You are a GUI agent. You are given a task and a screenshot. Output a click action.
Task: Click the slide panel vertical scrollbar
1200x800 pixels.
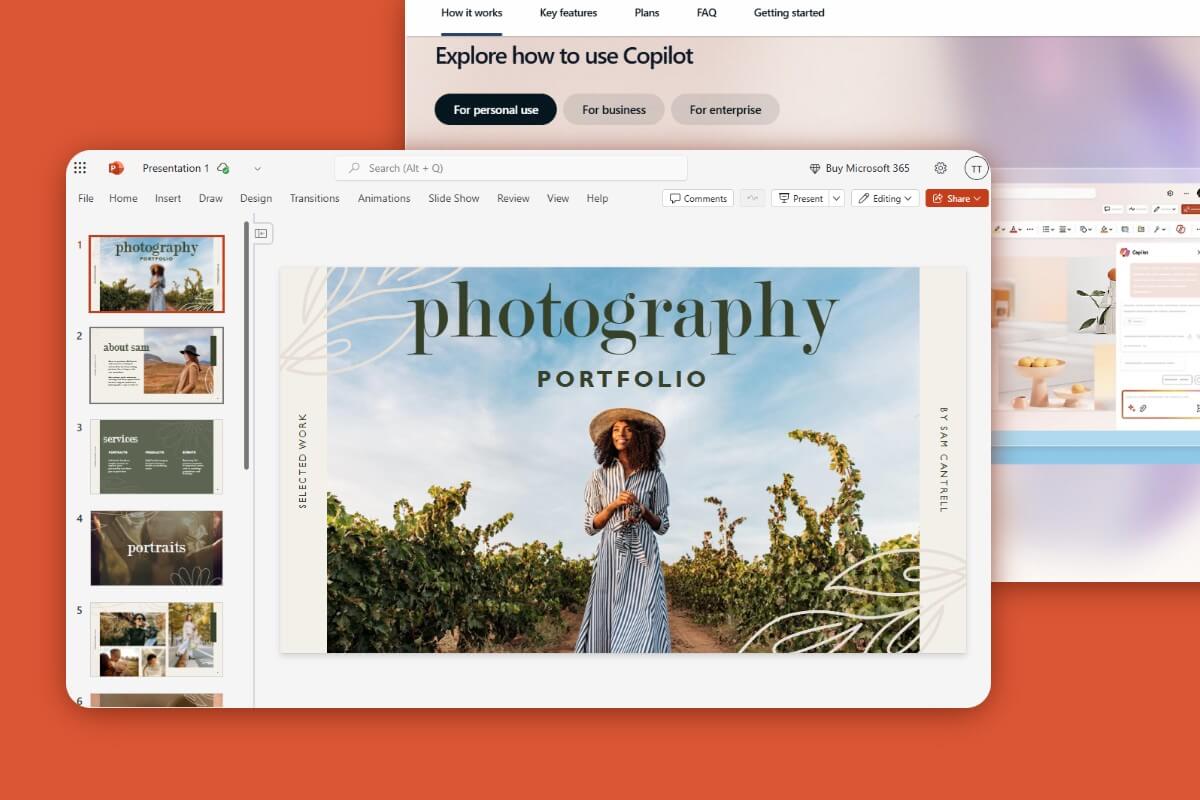[x=246, y=350]
